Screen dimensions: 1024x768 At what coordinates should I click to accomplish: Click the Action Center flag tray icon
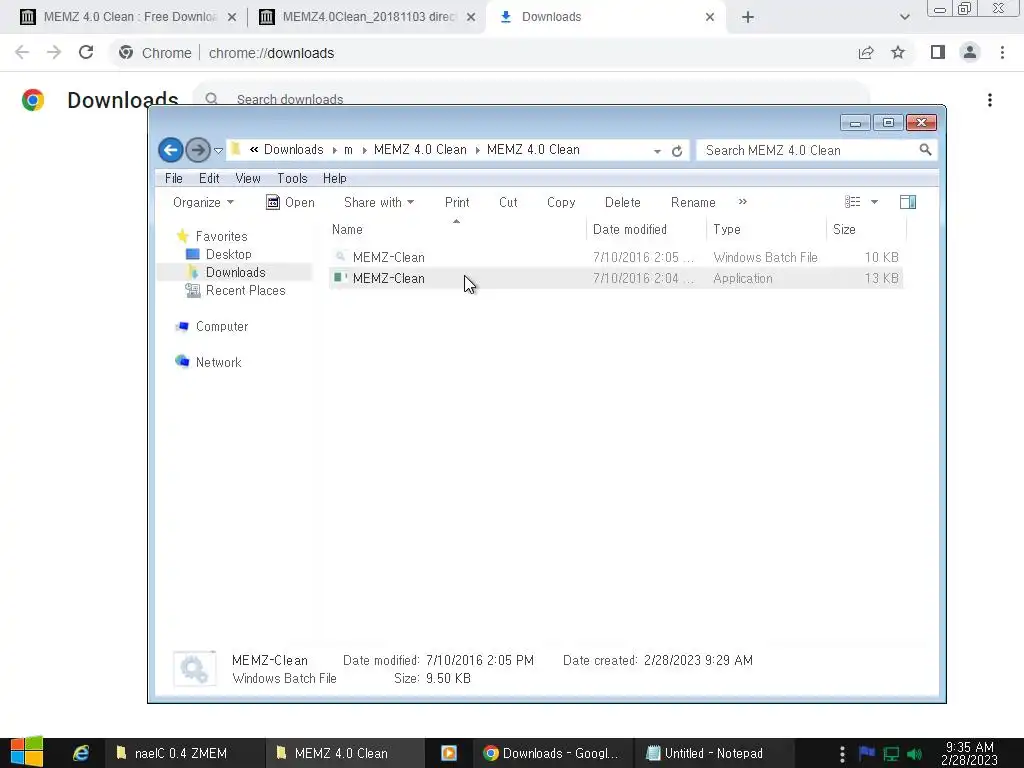[867, 753]
